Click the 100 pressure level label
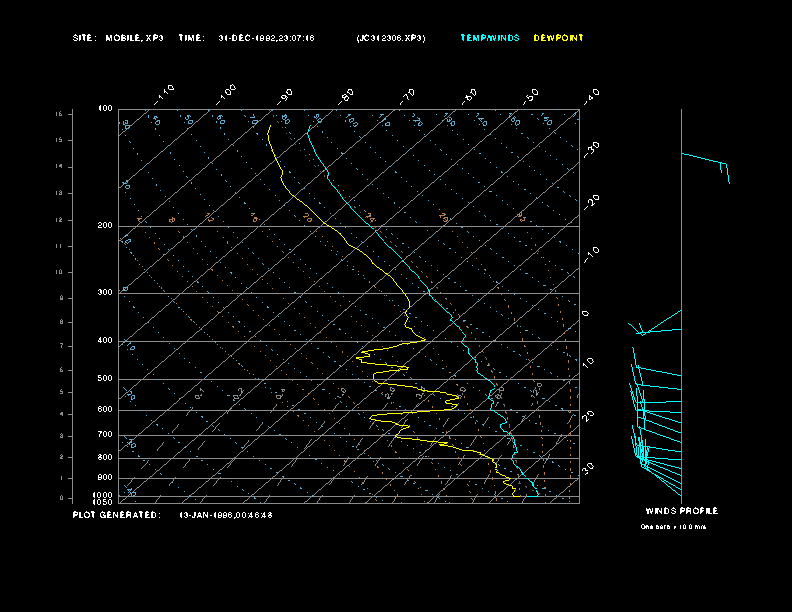Viewport: 792px width, 612px height. pos(105,108)
